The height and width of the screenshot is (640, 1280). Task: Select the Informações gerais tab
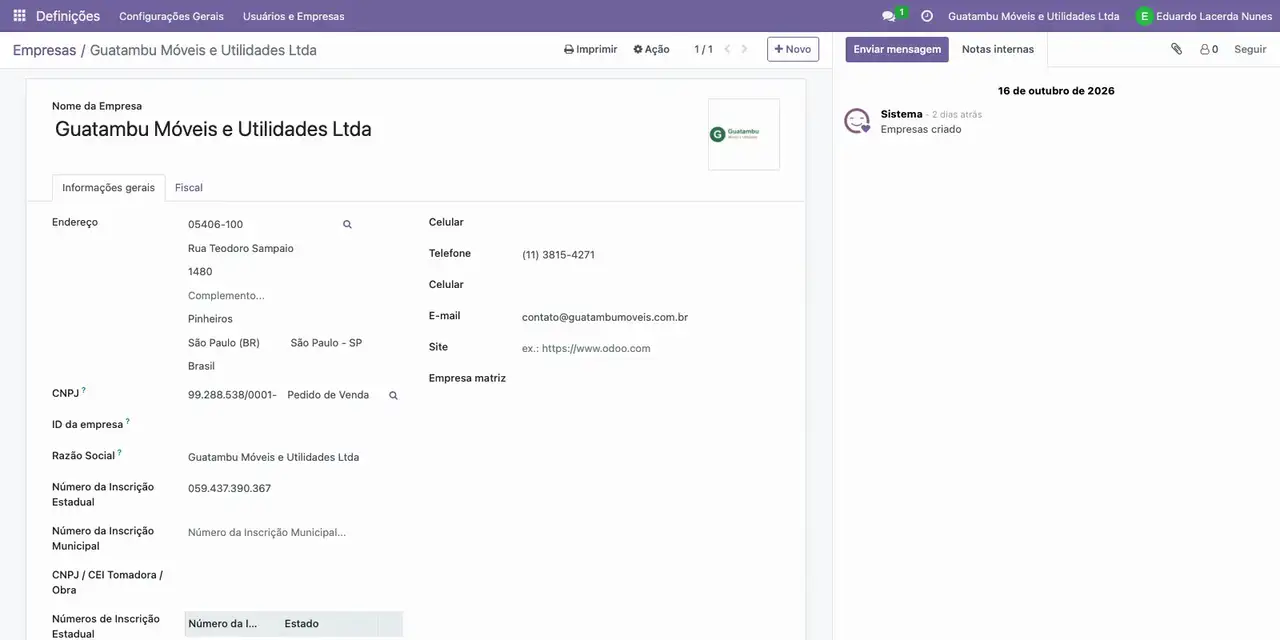coord(109,188)
